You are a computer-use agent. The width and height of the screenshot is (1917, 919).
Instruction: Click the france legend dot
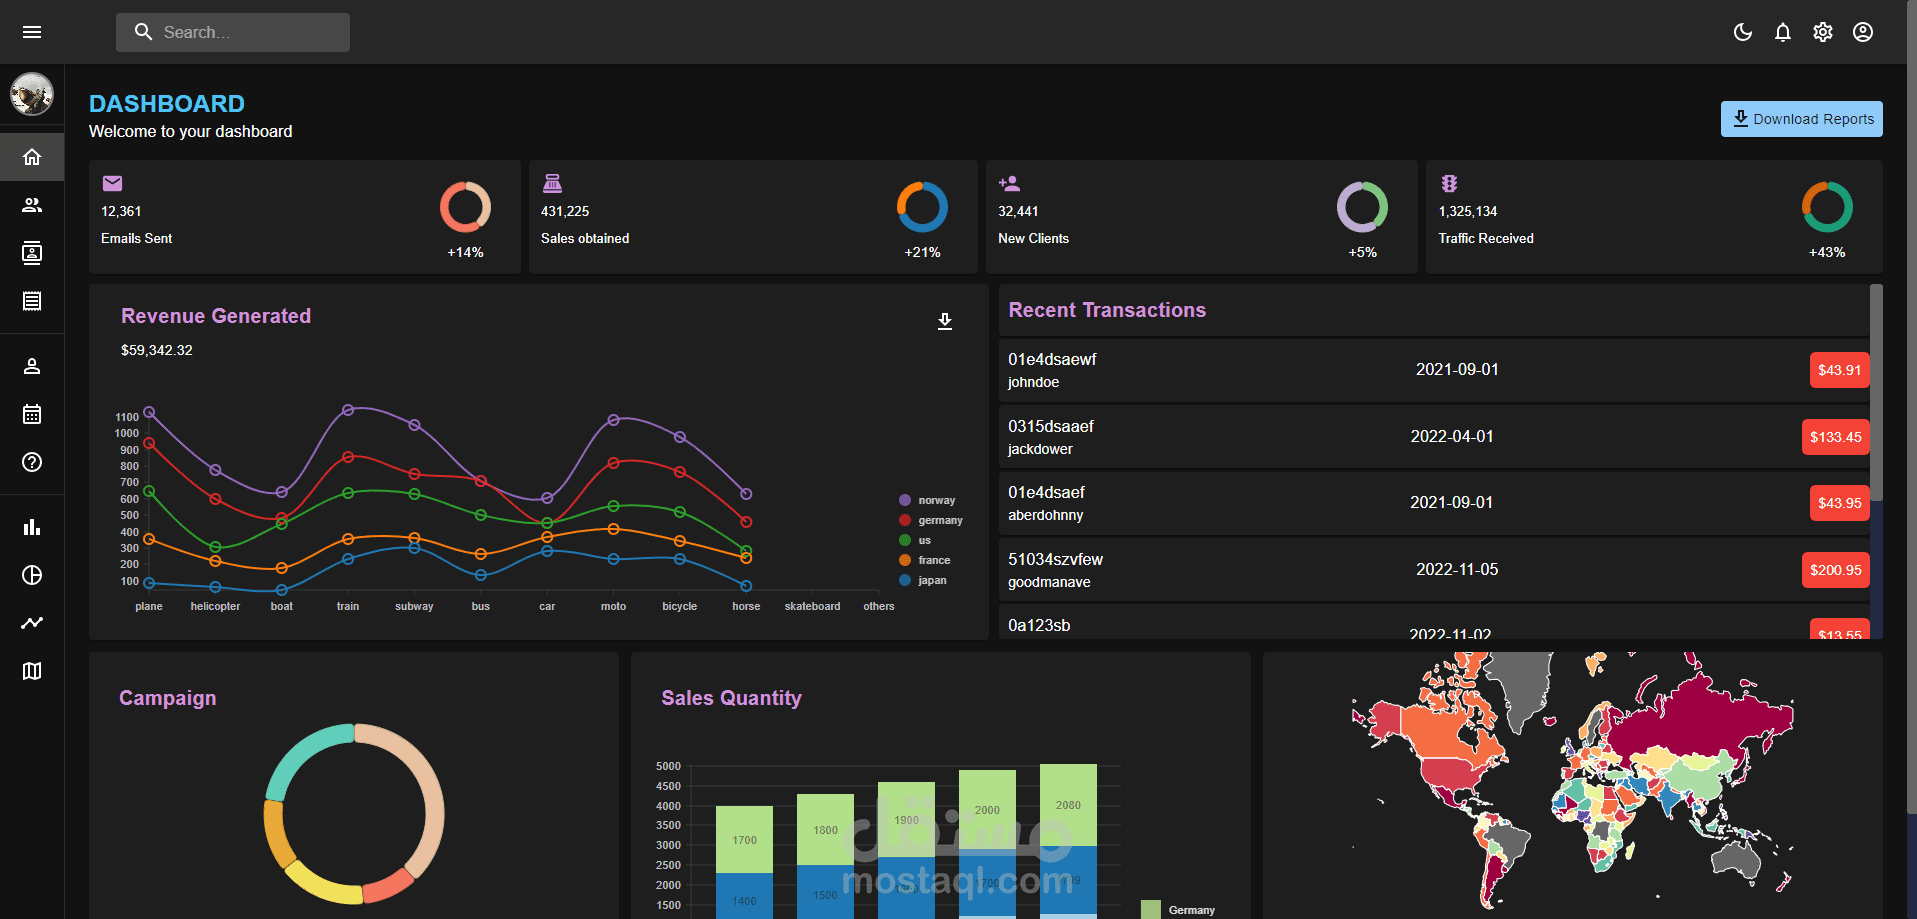905,560
